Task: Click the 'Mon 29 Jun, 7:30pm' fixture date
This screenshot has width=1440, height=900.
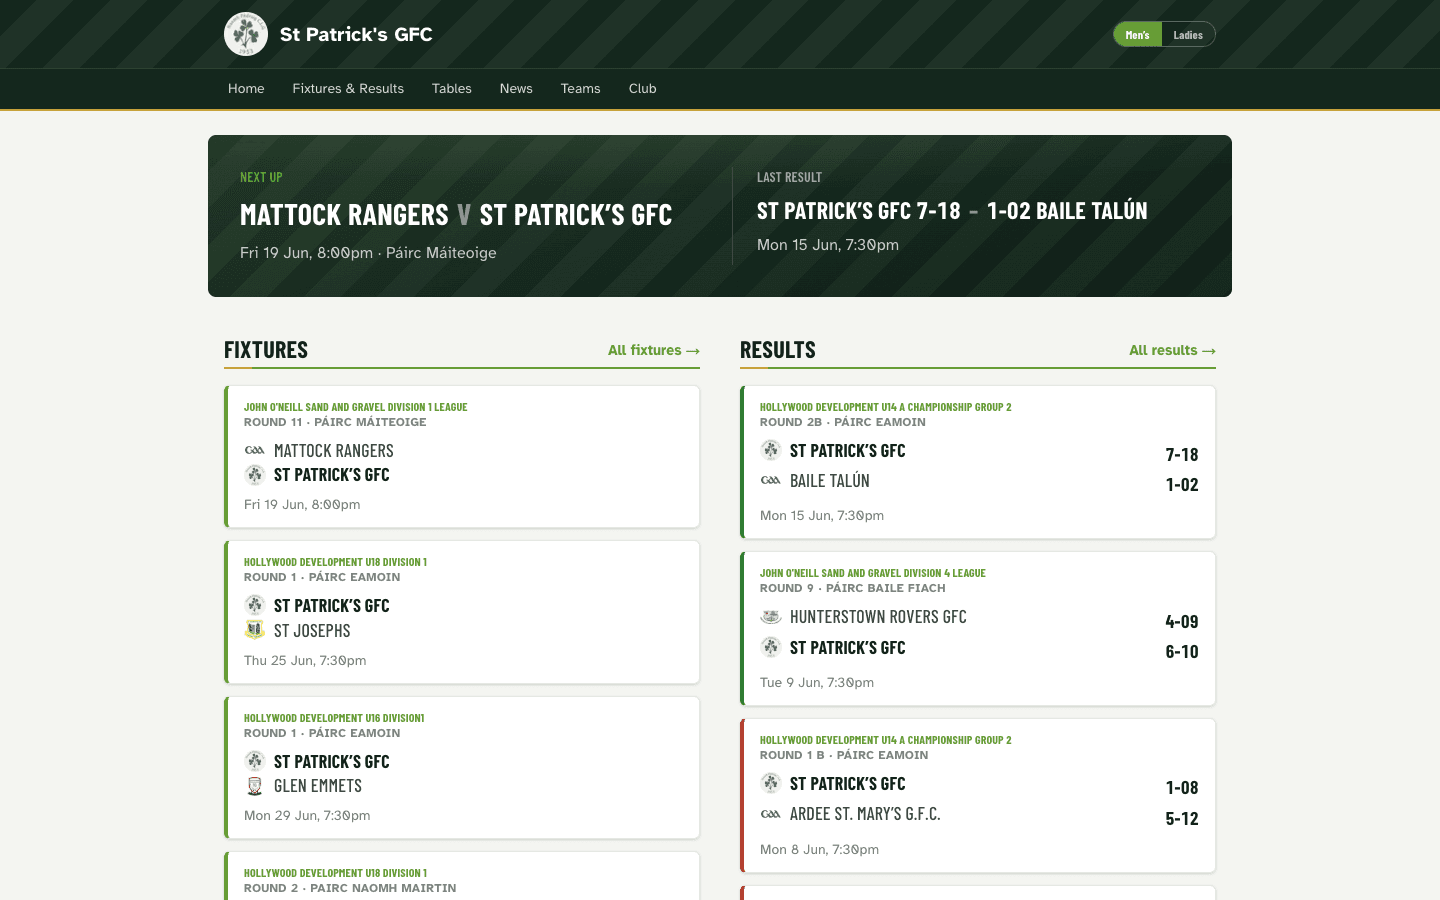Action: pyautogui.click(x=307, y=815)
